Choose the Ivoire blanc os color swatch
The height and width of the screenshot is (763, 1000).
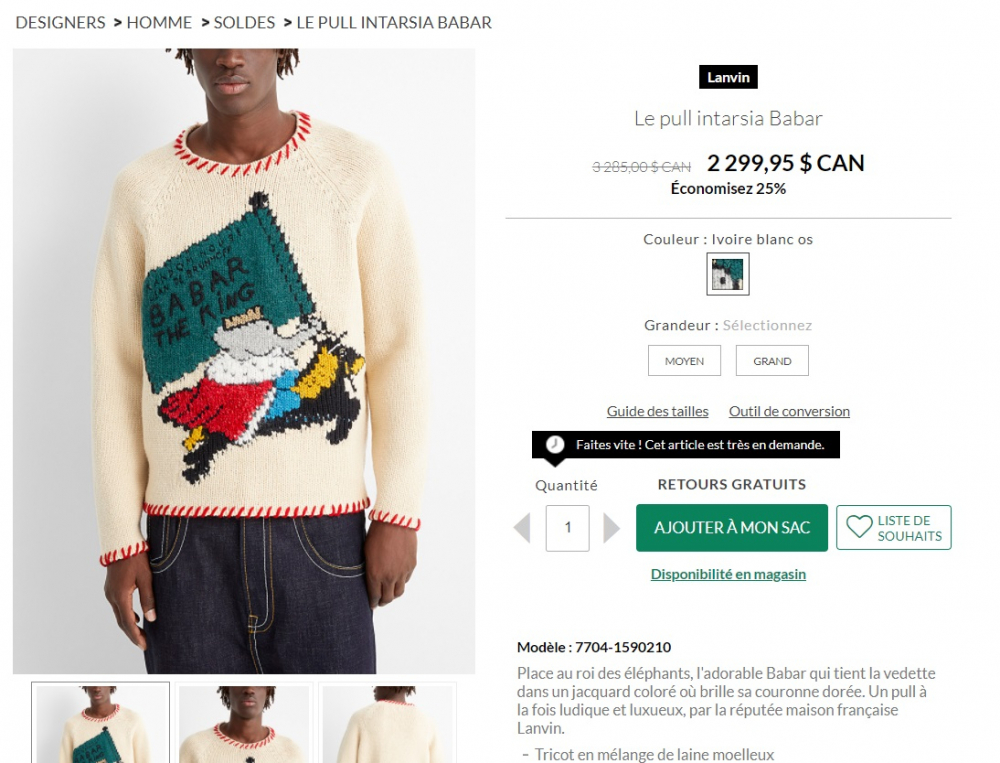point(728,274)
